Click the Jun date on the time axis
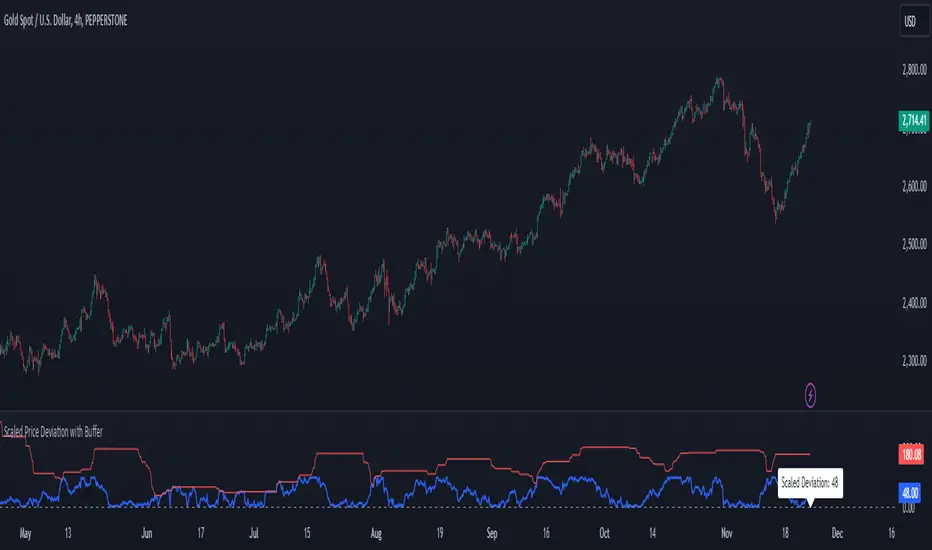The image size is (932, 550). click(147, 533)
